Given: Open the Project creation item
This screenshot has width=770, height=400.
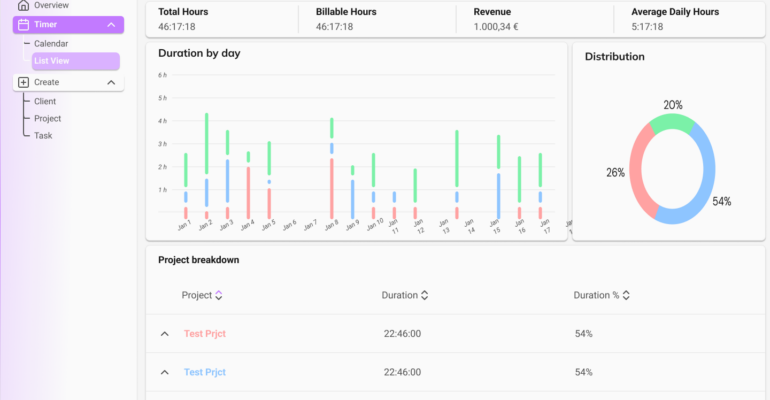Looking at the screenshot, I should [x=48, y=118].
